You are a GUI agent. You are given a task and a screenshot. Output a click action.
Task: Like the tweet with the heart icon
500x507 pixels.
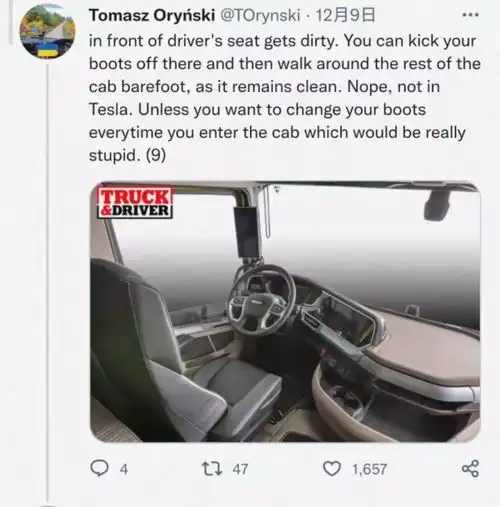(x=332, y=469)
